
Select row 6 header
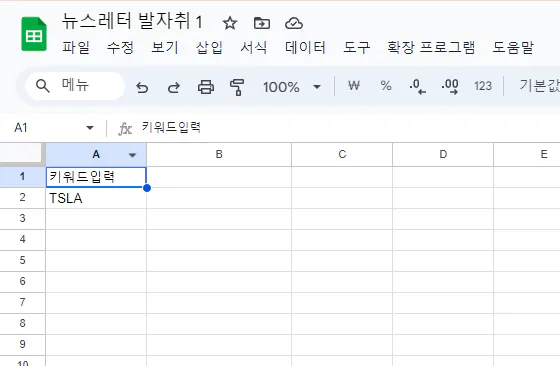click(22, 282)
